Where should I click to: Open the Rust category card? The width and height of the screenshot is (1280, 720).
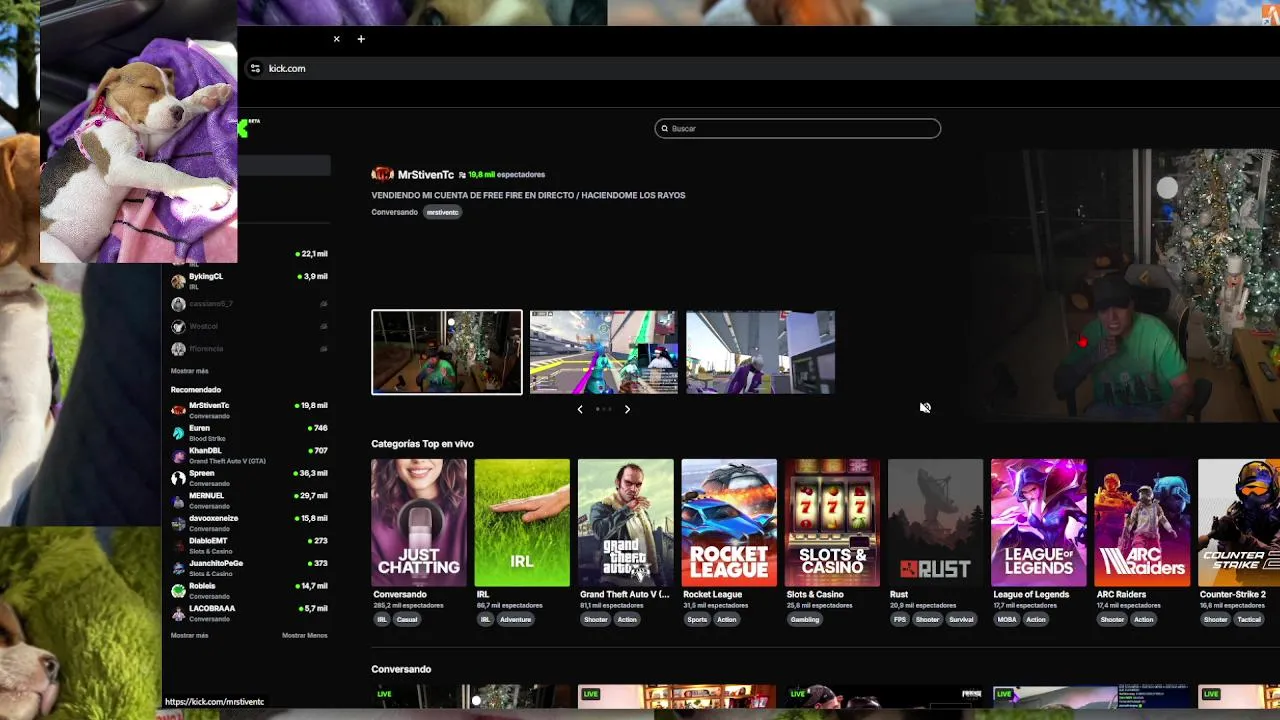[935, 522]
